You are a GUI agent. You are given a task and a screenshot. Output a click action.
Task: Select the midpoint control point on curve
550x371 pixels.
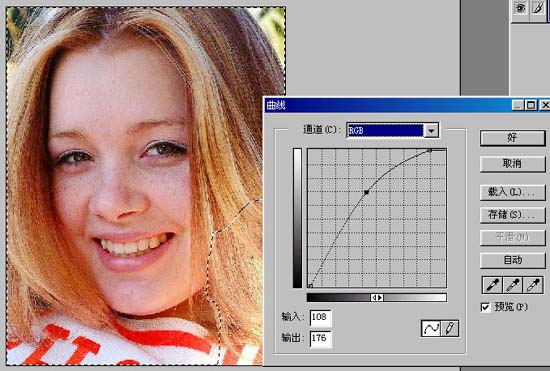(x=367, y=192)
